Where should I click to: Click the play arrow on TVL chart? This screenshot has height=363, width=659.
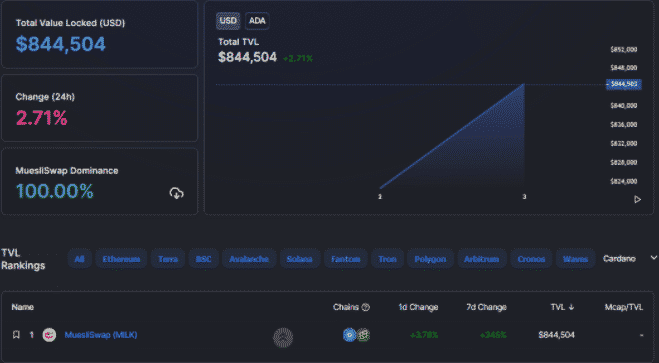638,200
